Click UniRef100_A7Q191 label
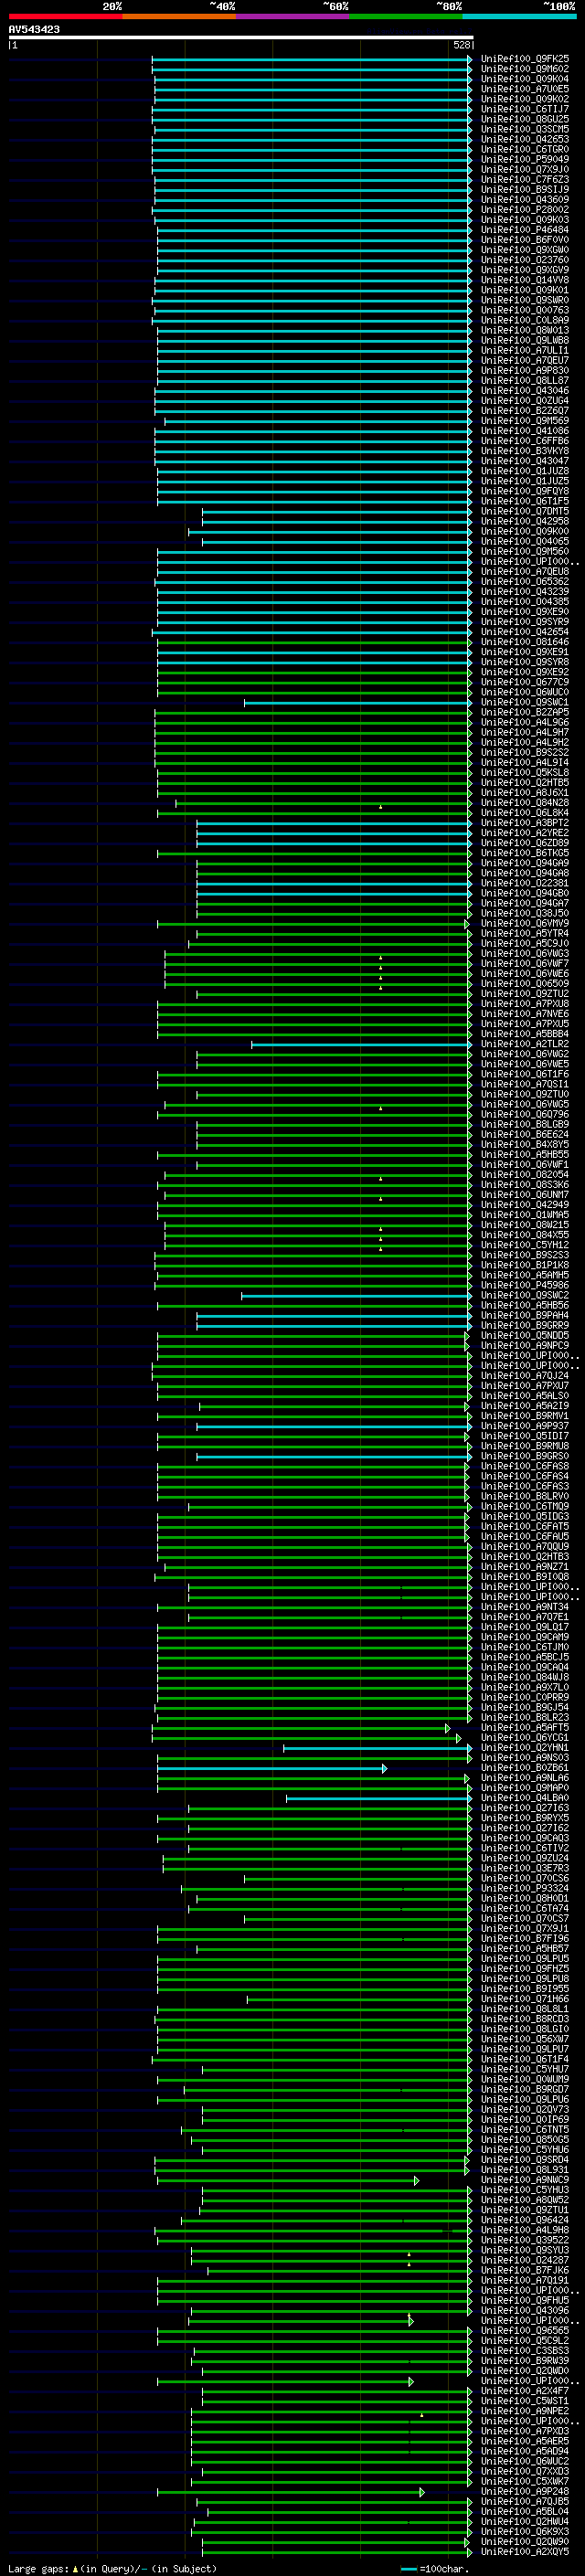585x2576 pixels. [525, 2281]
